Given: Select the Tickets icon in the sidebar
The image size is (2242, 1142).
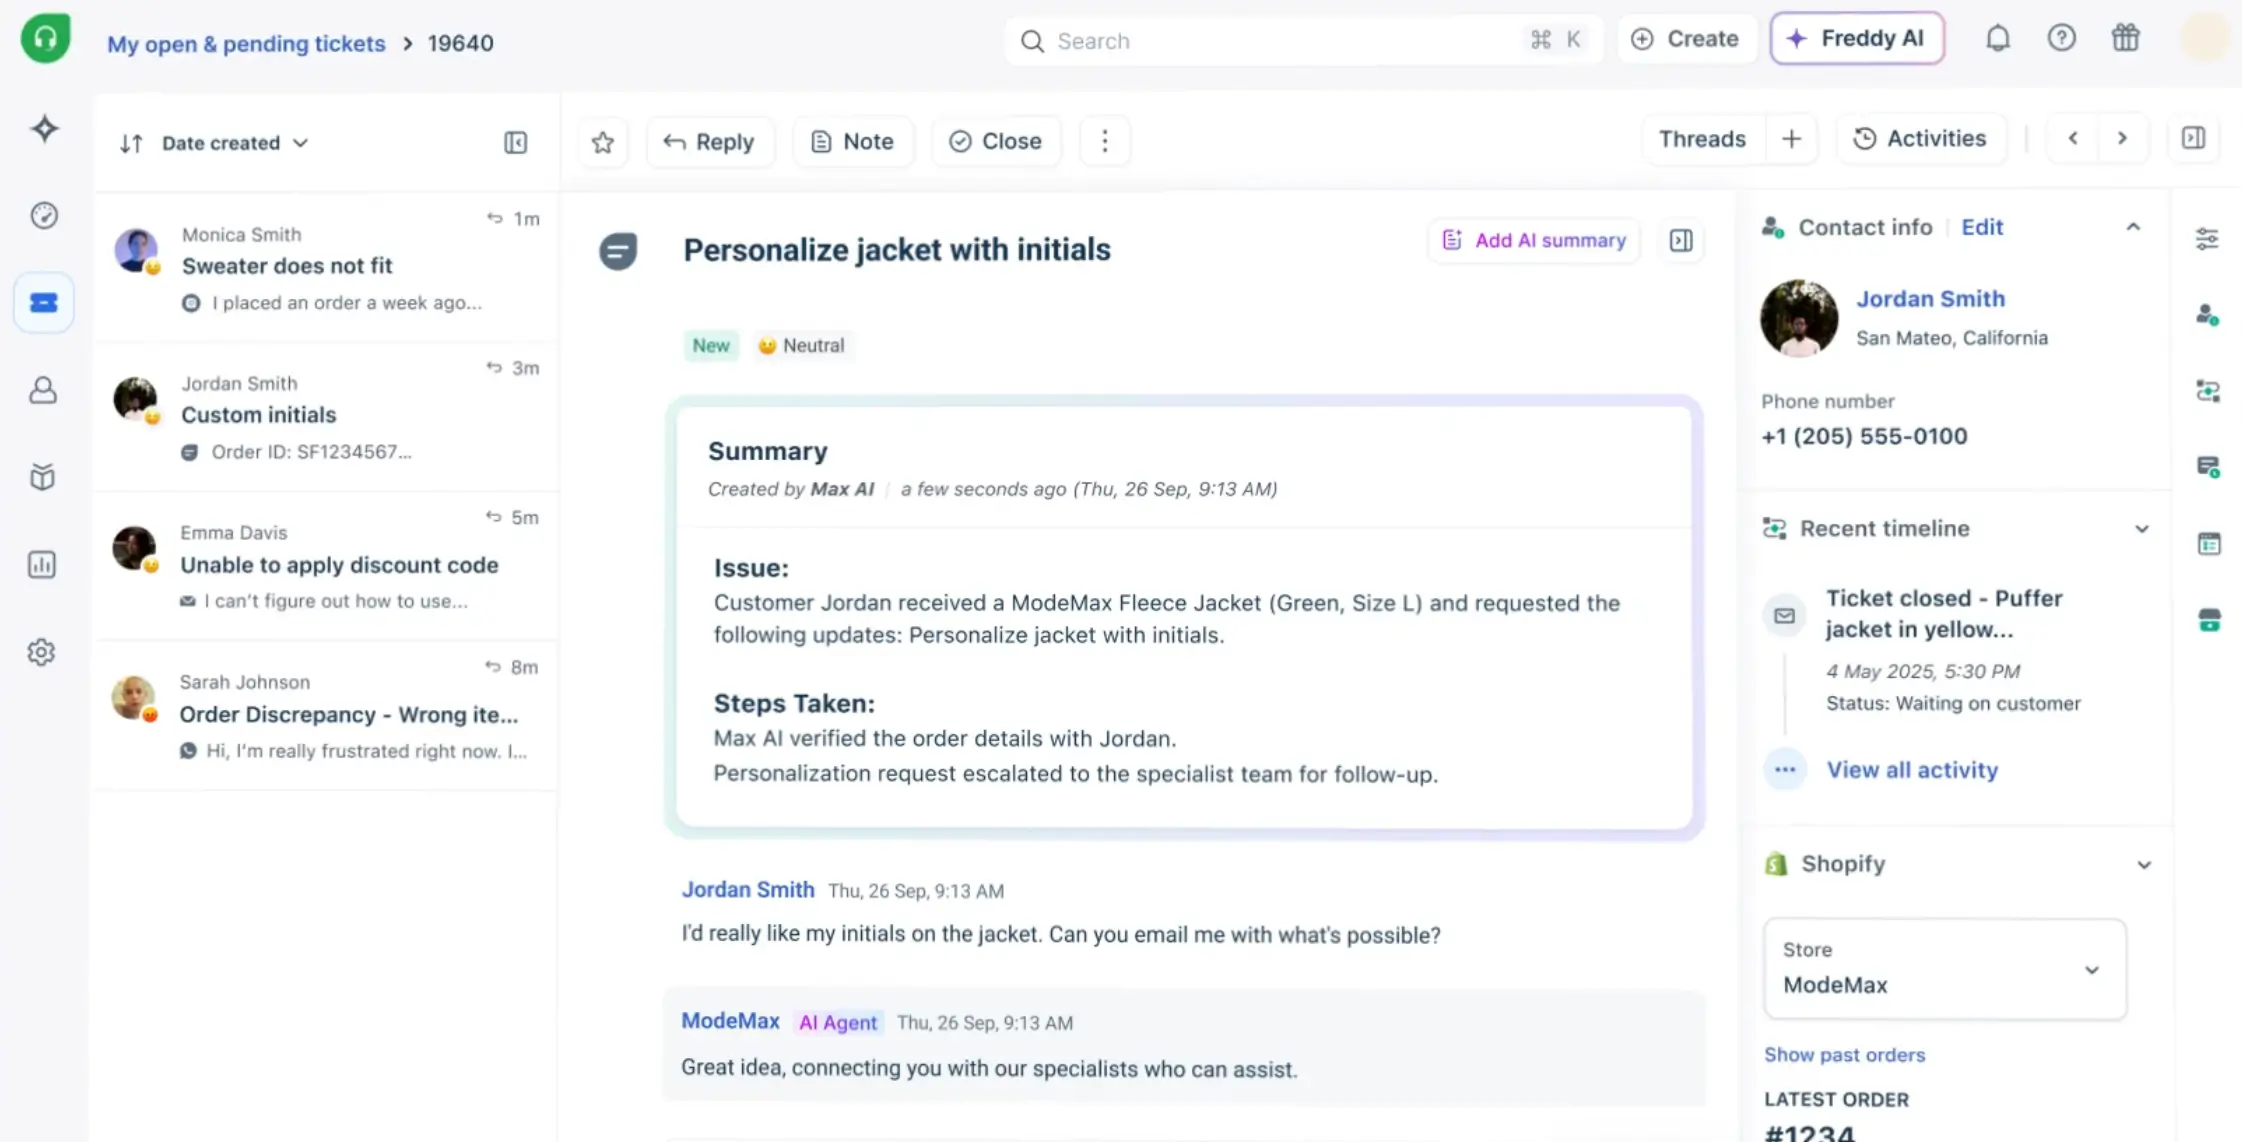Looking at the screenshot, I should (44, 302).
